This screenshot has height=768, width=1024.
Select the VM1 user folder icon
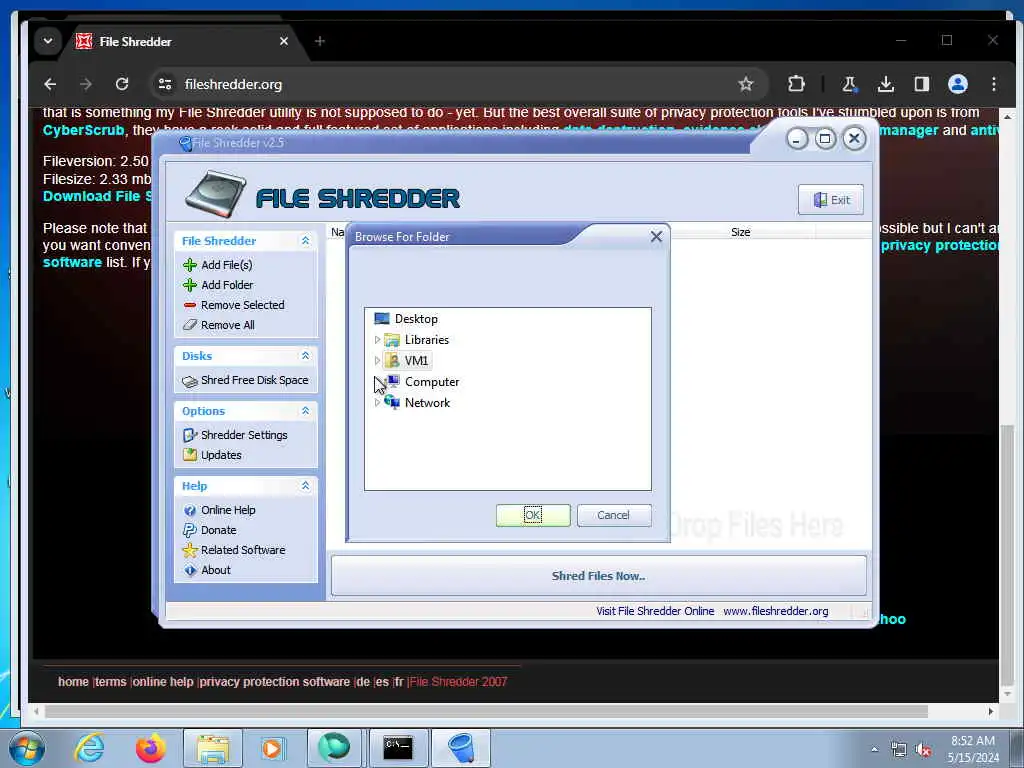click(x=392, y=360)
